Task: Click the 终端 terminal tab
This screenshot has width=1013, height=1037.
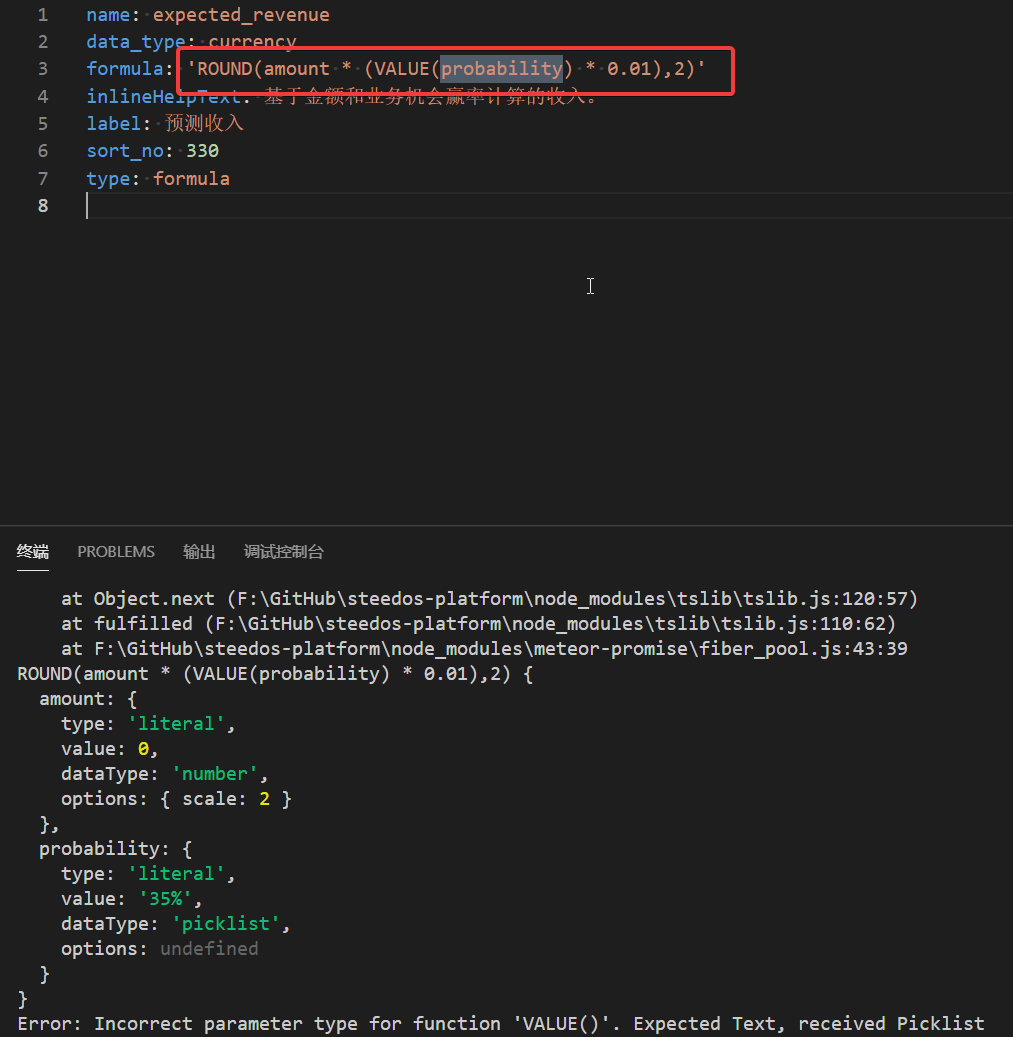Action: [32, 551]
